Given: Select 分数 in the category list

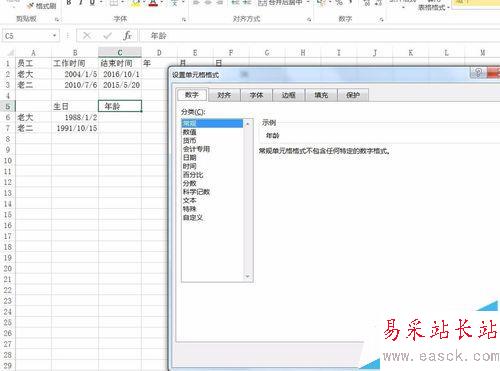Looking at the screenshot, I should 212,183.
